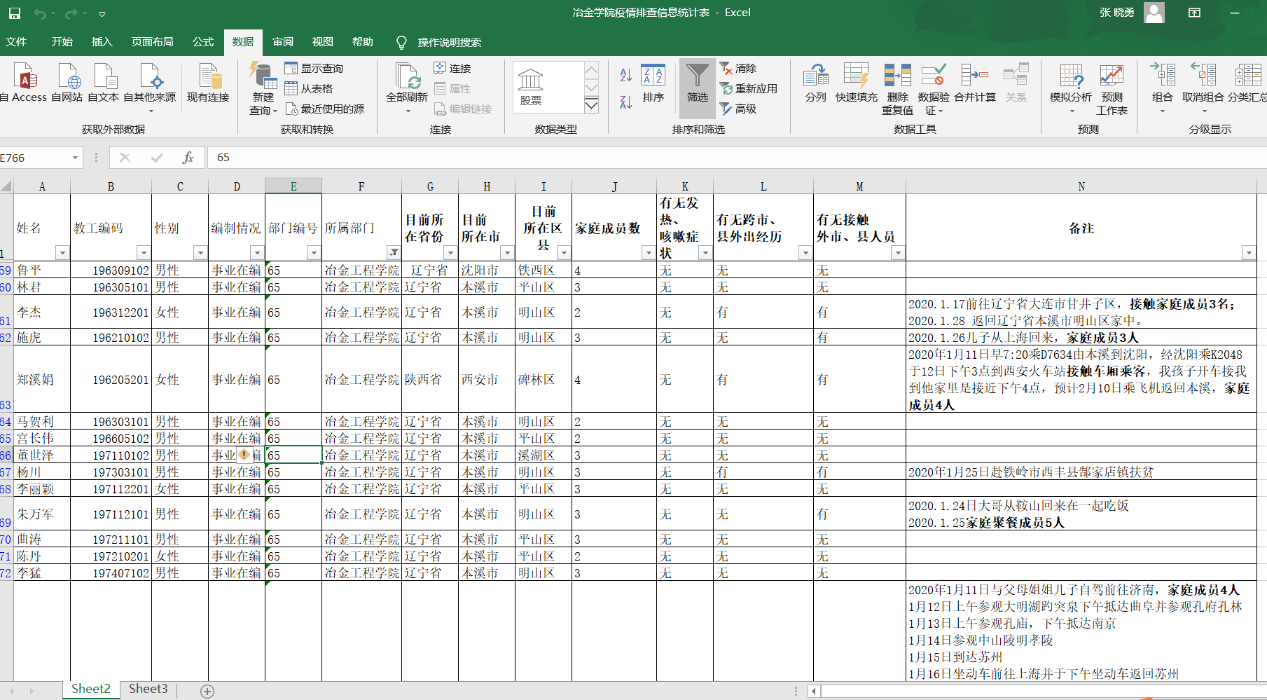
Task: Select the Sheet2 tab
Action: pos(91,689)
